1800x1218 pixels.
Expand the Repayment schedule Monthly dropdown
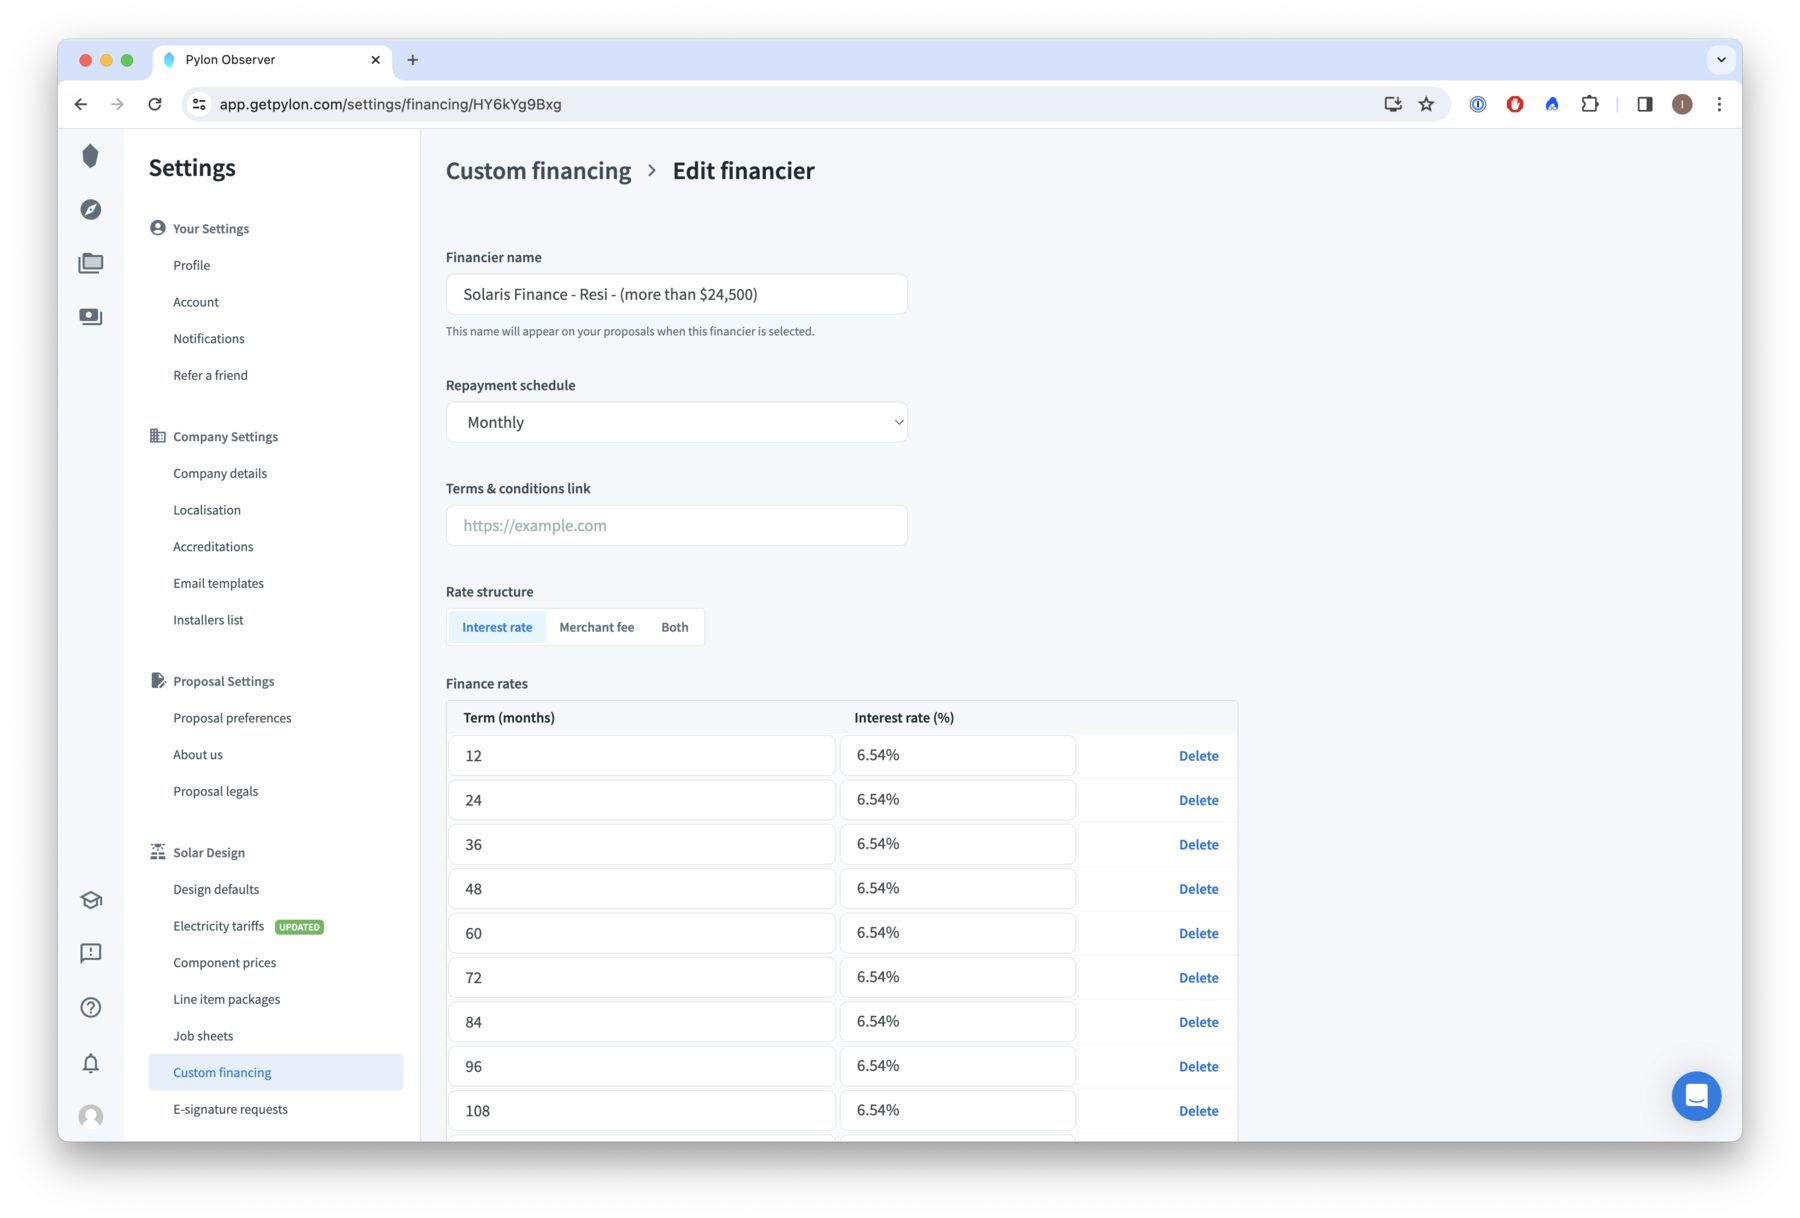click(x=677, y=422)
